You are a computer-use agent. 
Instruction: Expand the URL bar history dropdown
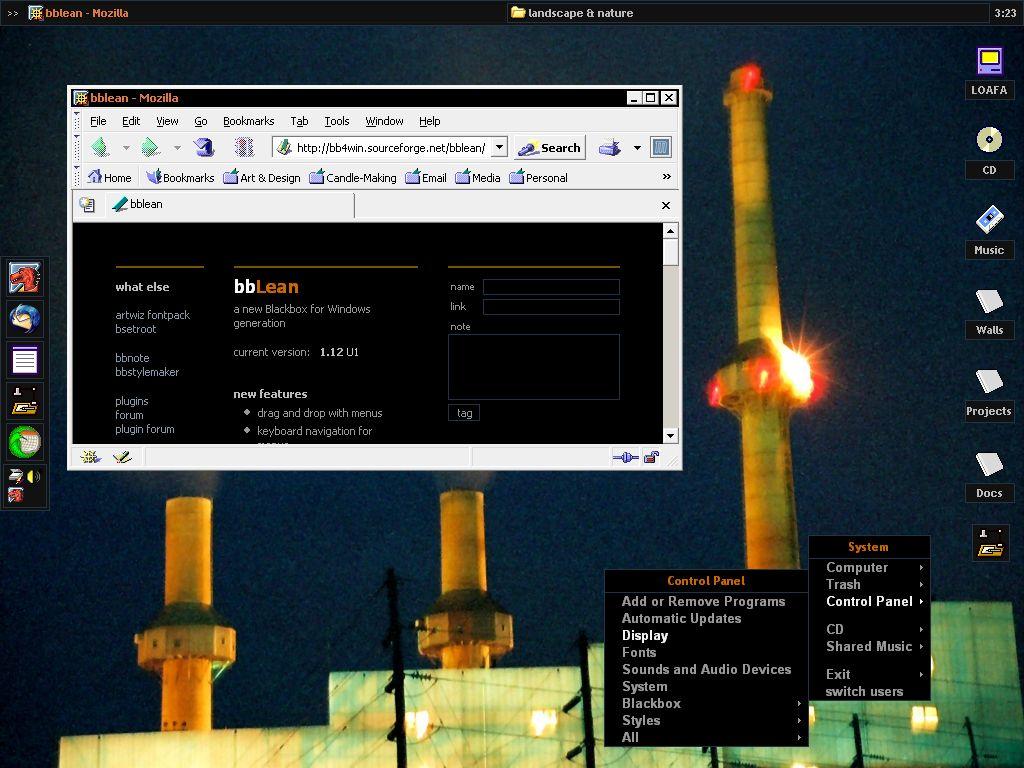click(500, 147)
